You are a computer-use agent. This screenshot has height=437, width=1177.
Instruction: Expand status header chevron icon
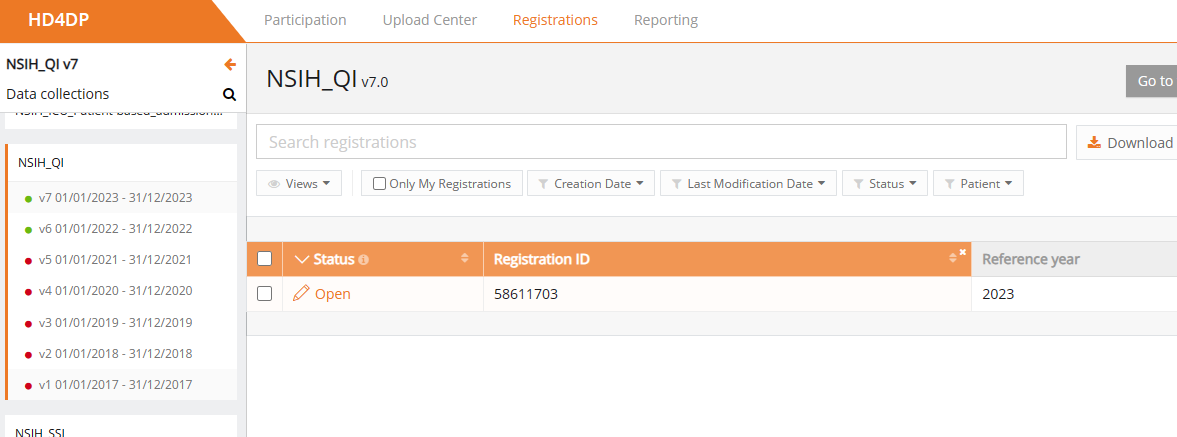click(303, 260)
